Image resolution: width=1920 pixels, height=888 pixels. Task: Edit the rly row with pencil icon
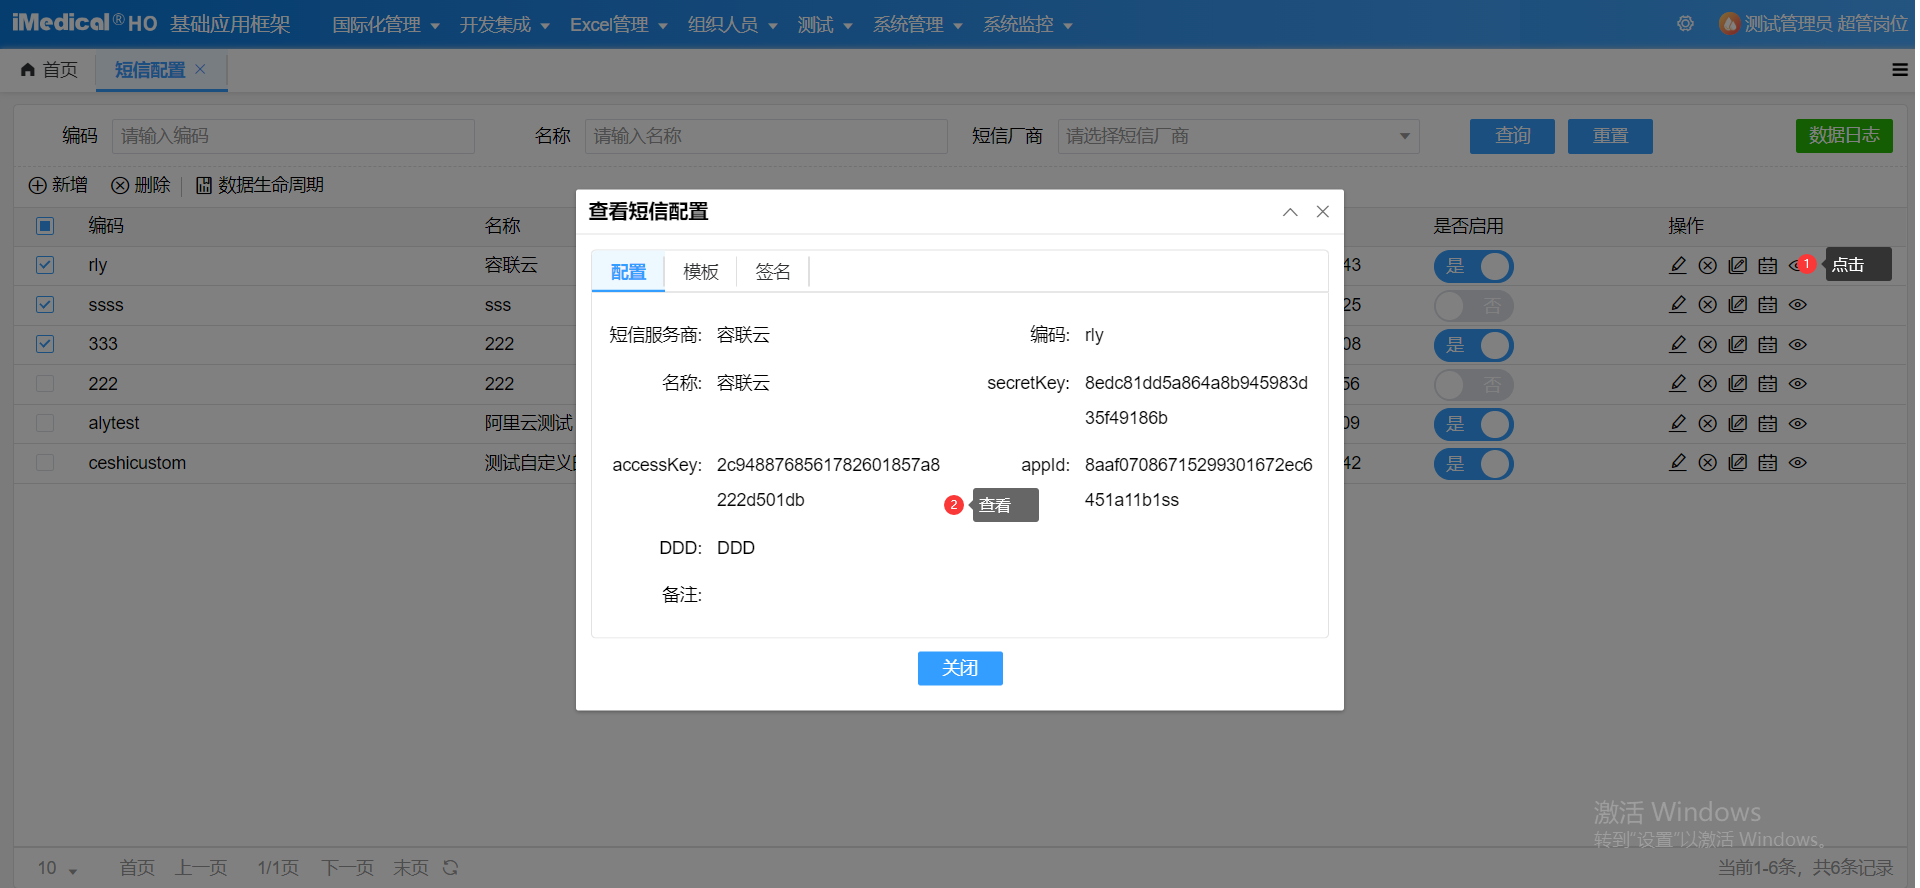click(1678, 265)
